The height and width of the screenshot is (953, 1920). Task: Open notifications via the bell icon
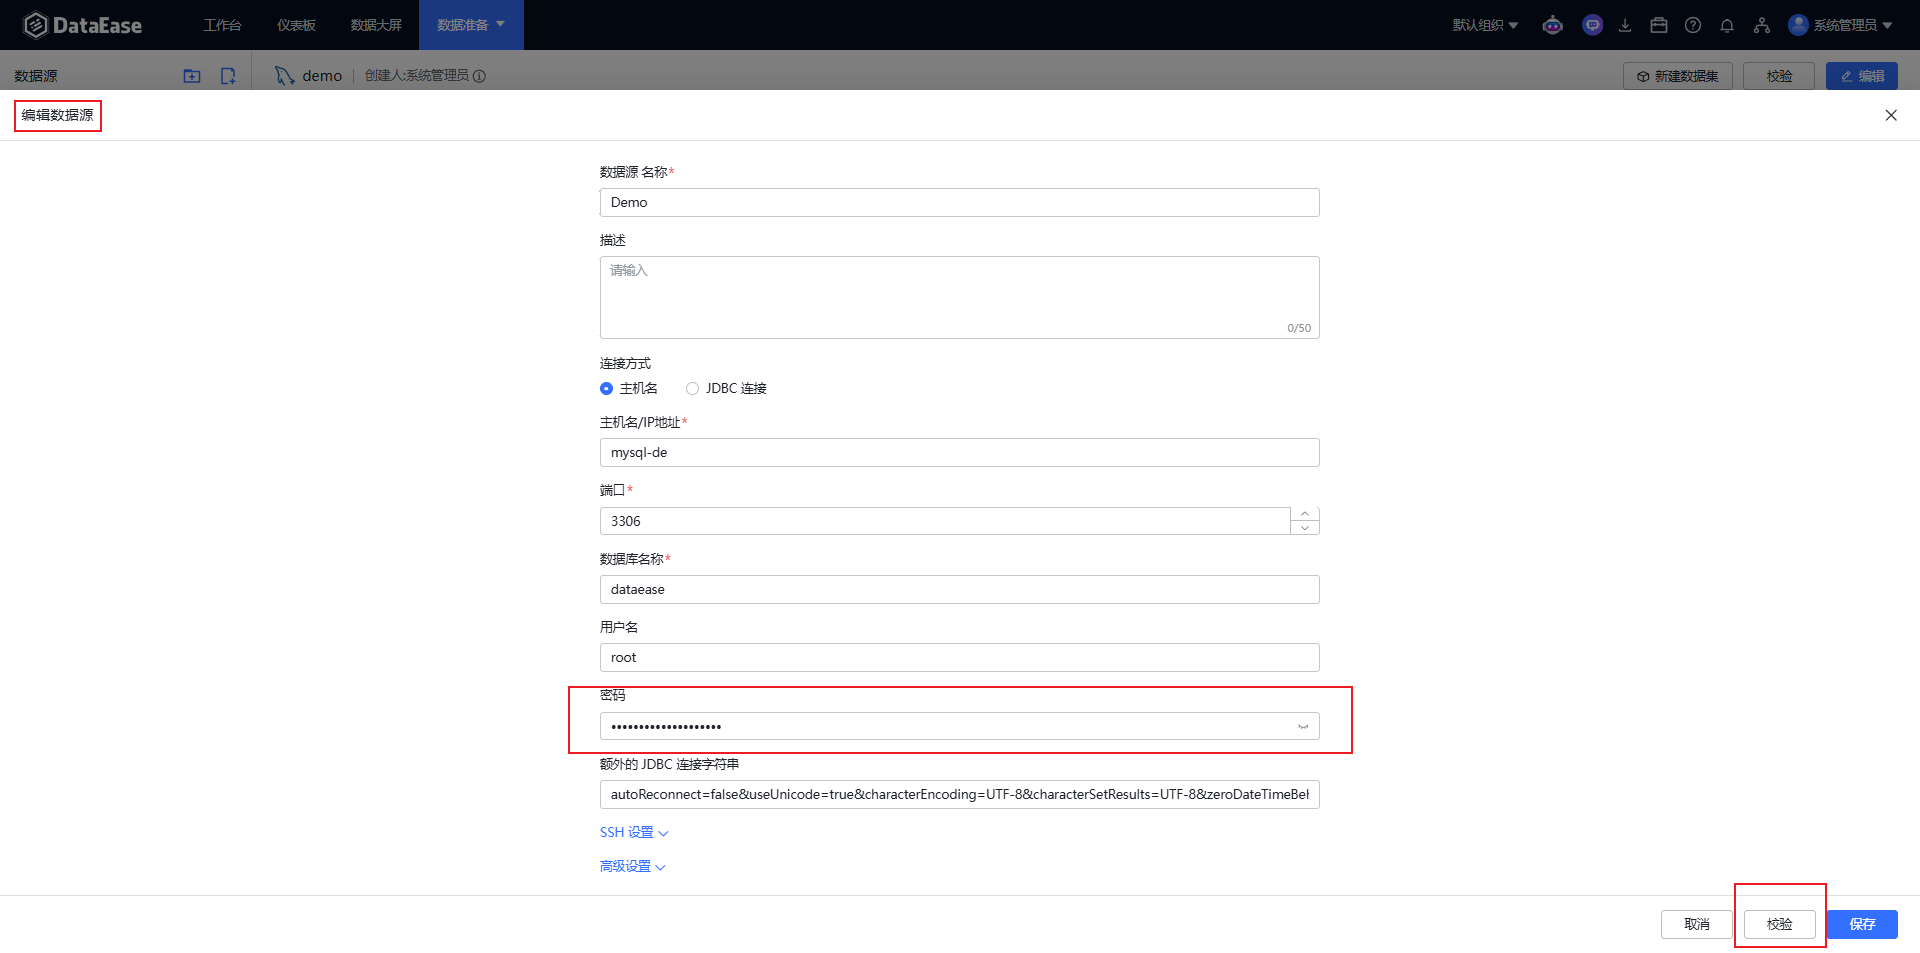pos(1727,25)
